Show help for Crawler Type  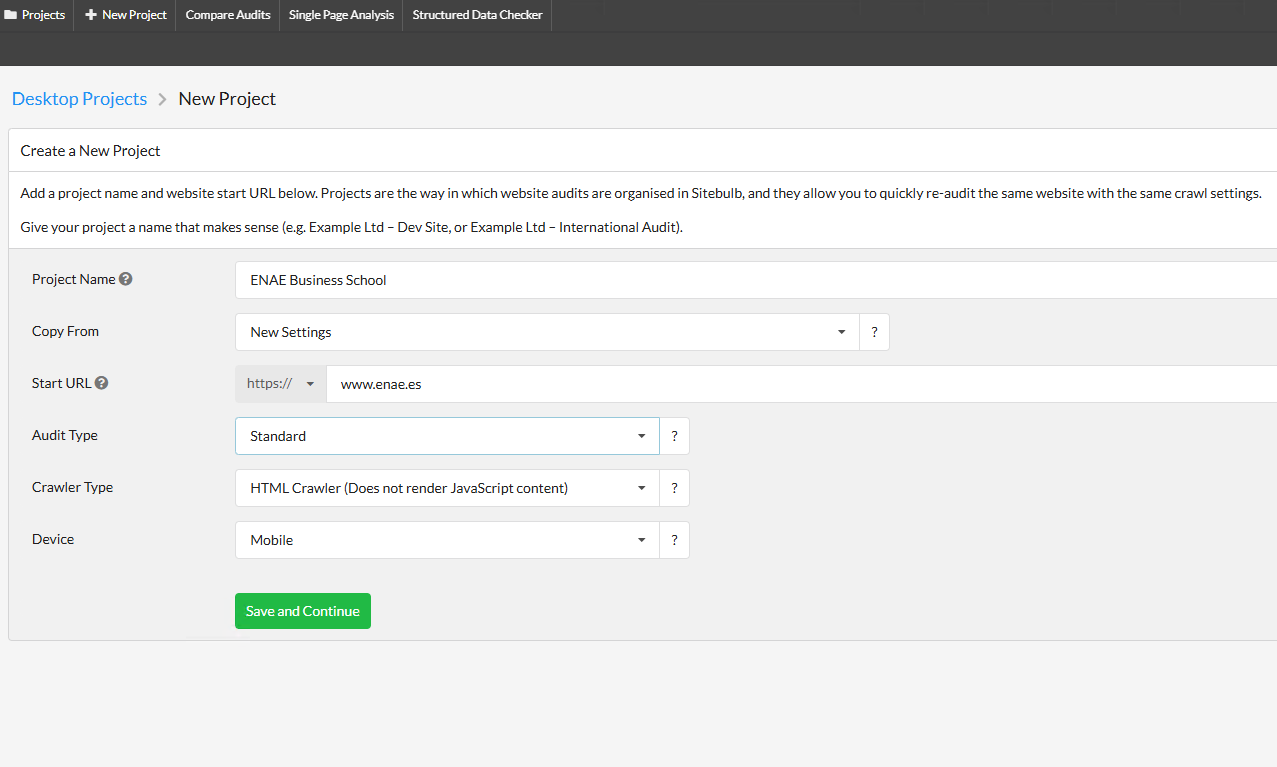click(674, 488)
